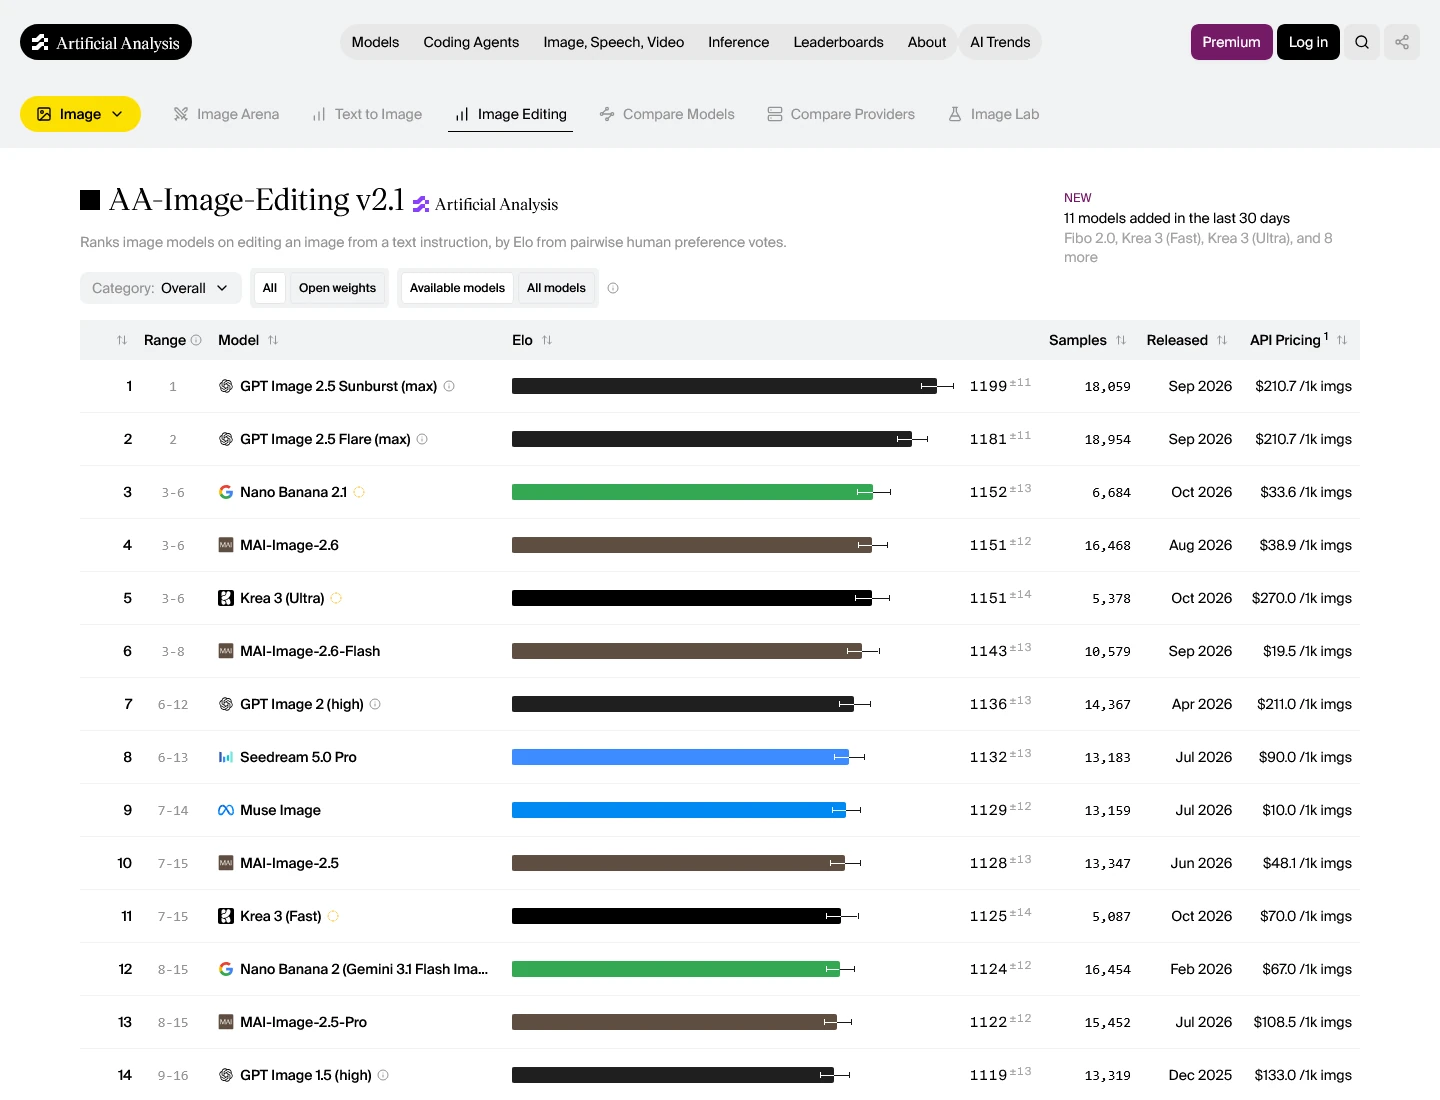Open the AI Trends menu item

(1000, 42)
